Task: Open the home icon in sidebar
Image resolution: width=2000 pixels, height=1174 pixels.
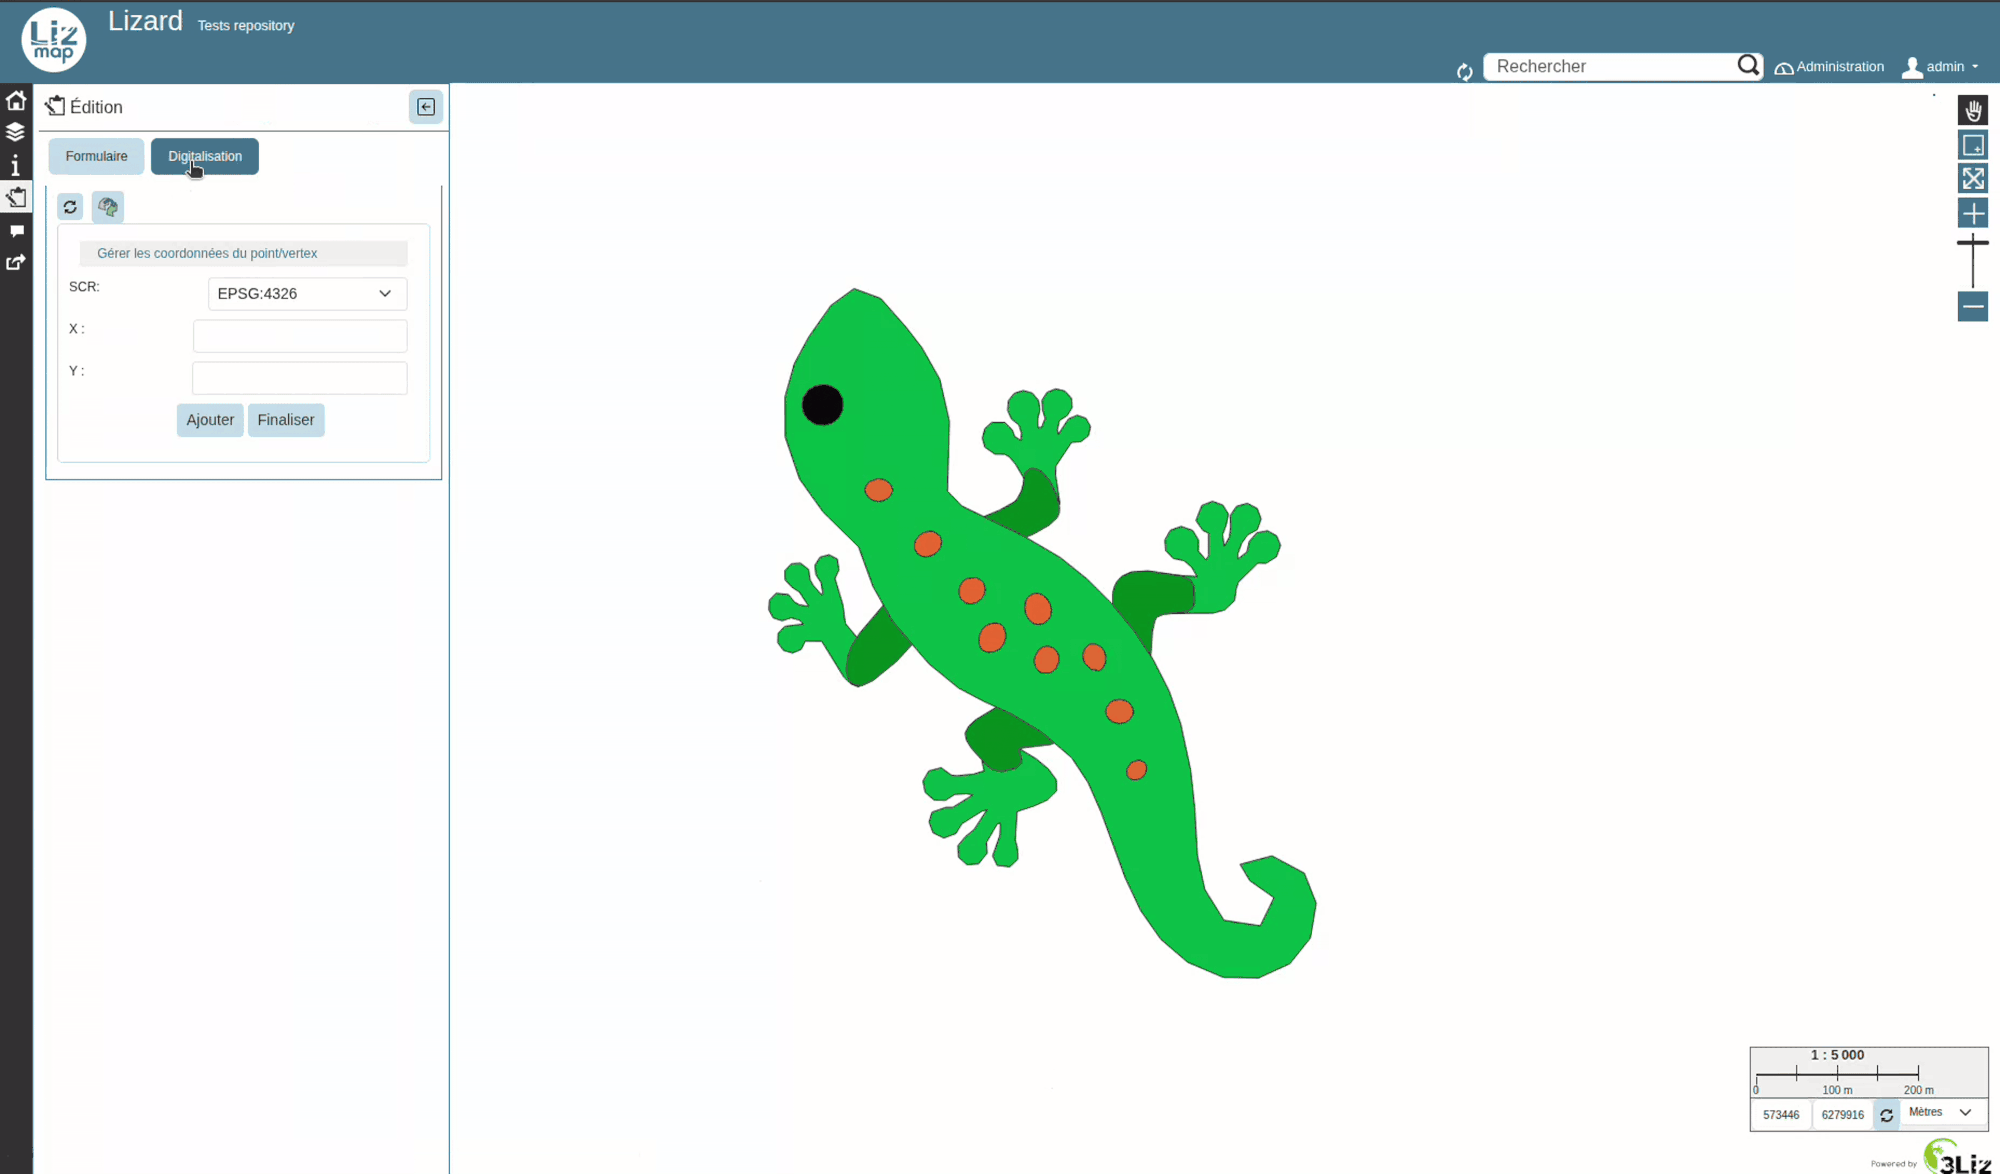Action: [x=16, y=100]
